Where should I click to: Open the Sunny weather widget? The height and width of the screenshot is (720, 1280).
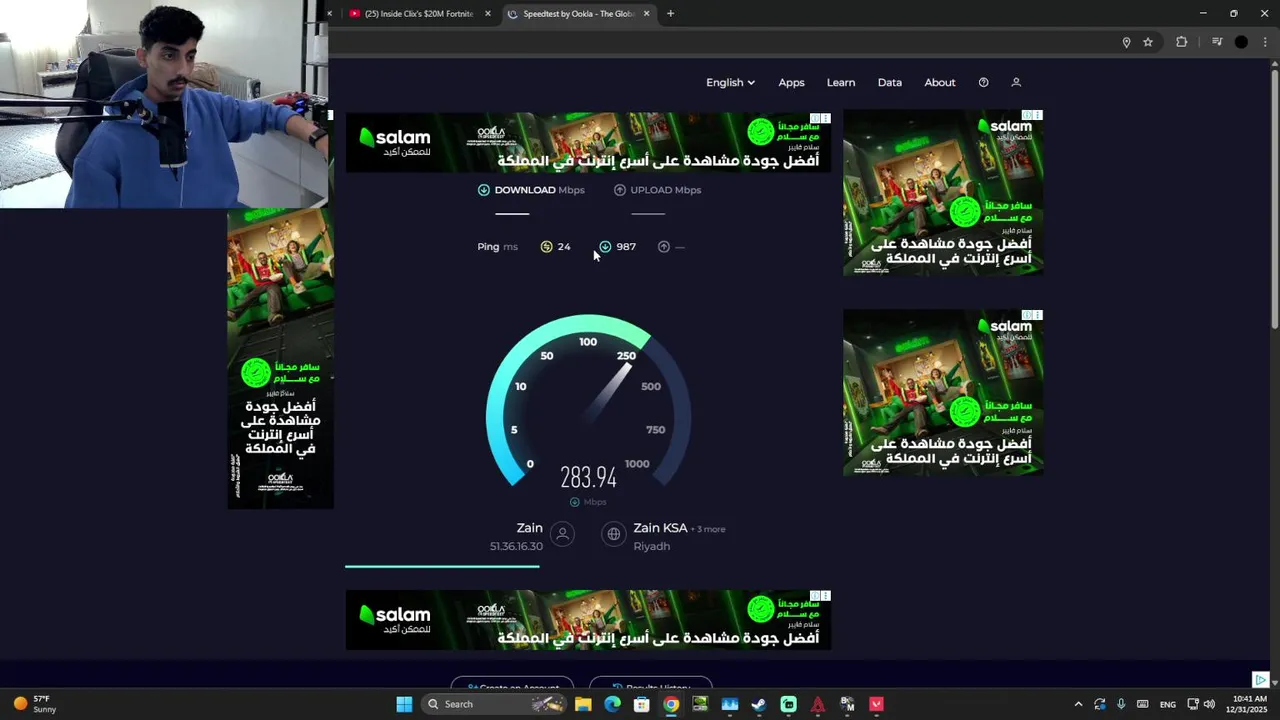35,704
